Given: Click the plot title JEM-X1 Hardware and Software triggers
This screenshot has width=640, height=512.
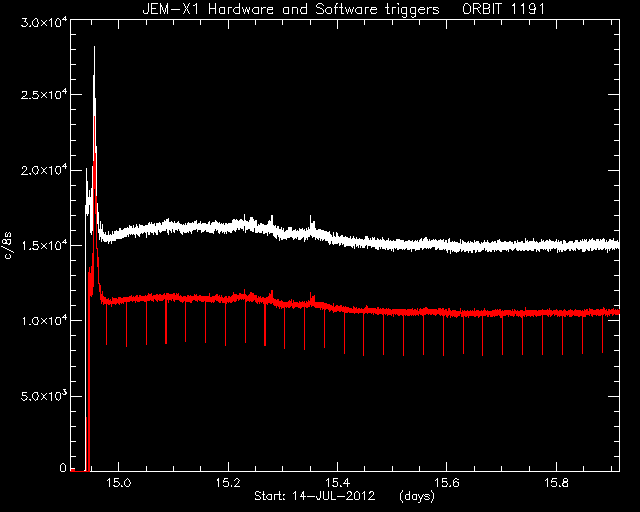Looking at the screenshot, I should tap(291, 9).
